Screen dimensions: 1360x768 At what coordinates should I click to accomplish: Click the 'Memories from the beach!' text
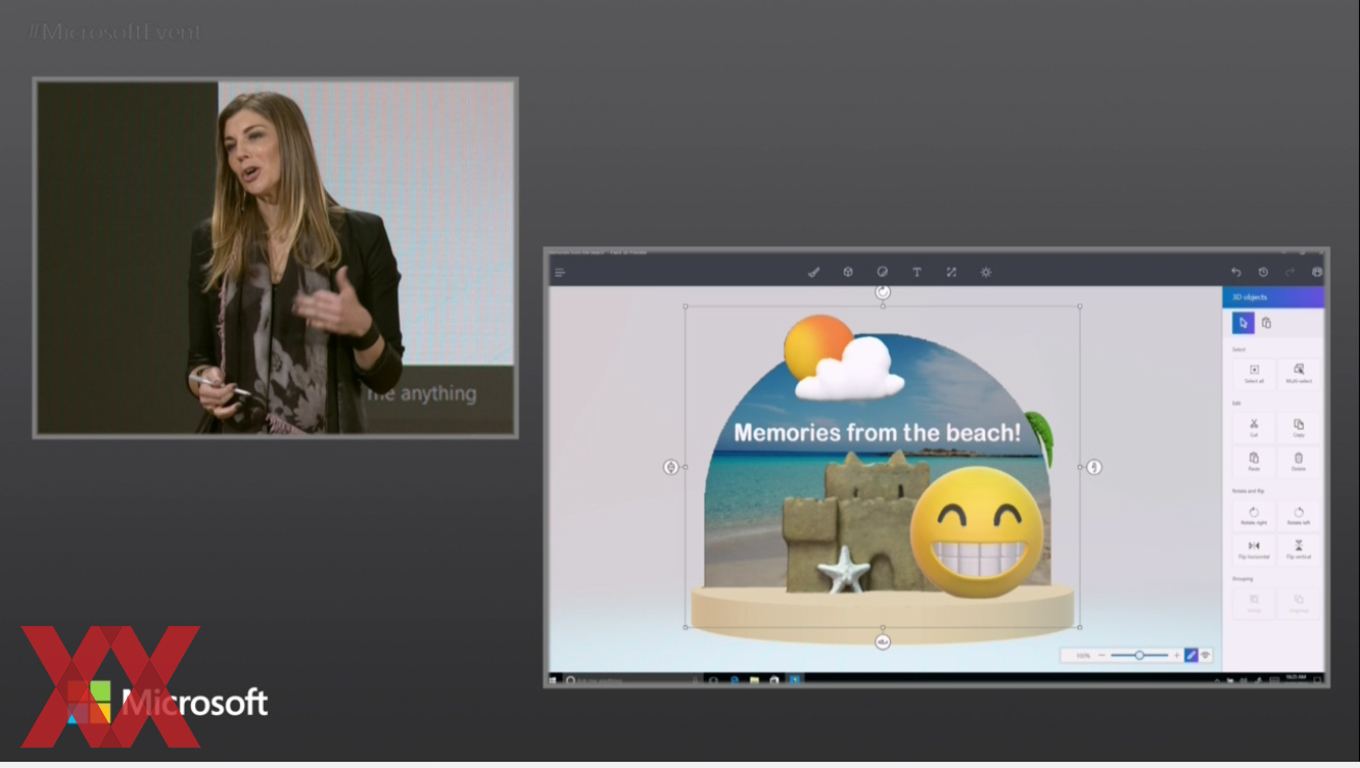[x=877, y=433]
